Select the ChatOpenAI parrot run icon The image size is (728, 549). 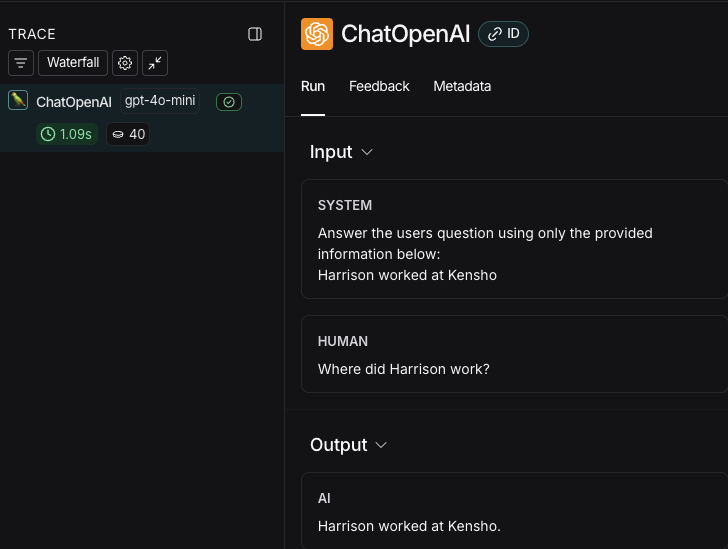18,100
